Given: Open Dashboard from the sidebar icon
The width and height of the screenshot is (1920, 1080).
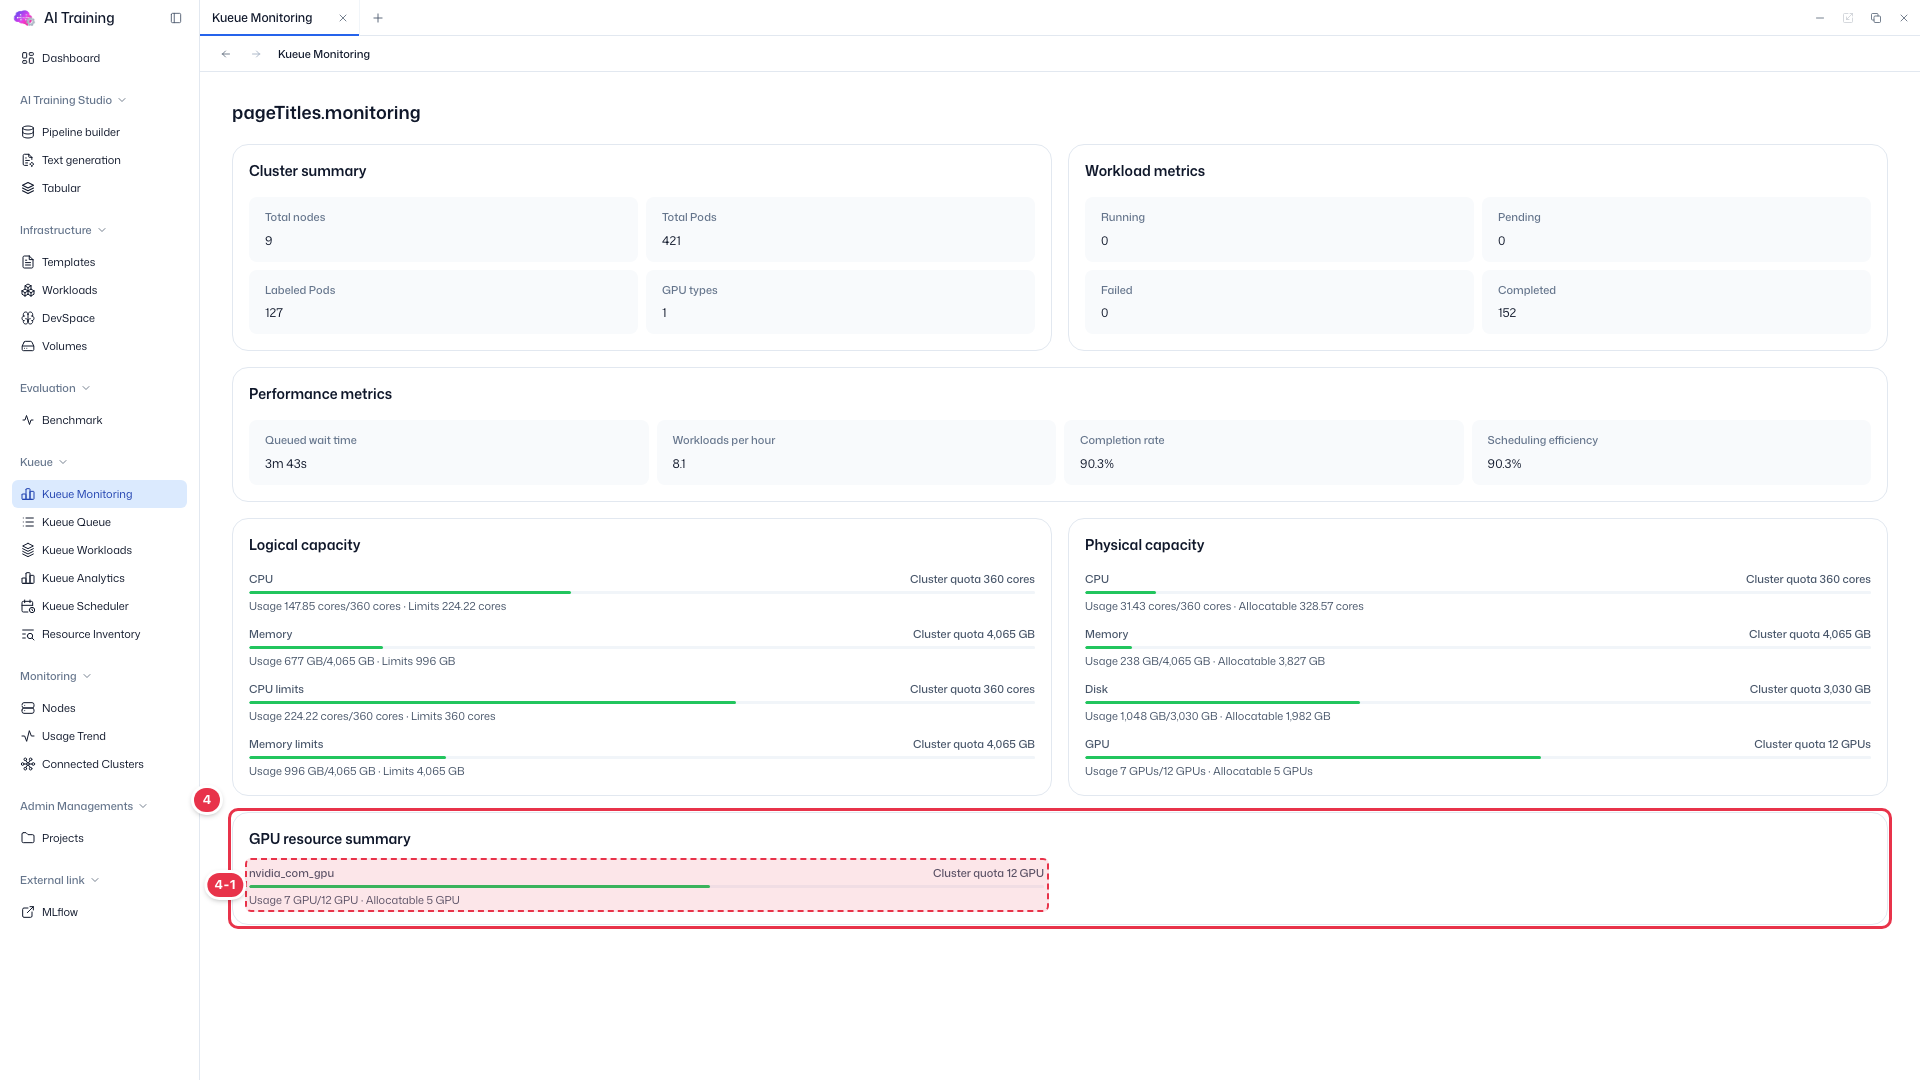Looking at the screenshot, I should pos(28,58).
